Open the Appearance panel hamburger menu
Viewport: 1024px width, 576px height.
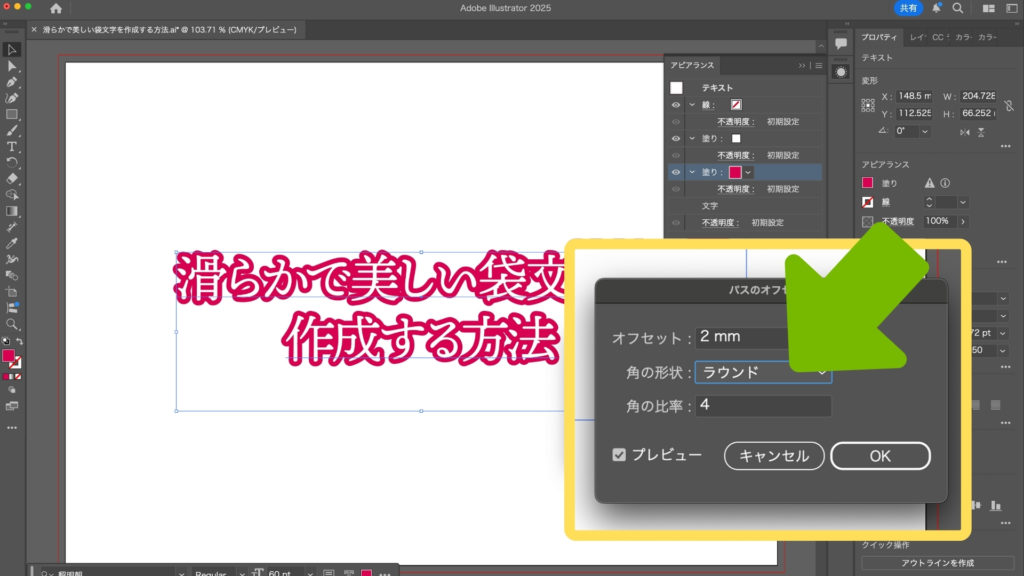pyautogui.click(x=818, y=66)
